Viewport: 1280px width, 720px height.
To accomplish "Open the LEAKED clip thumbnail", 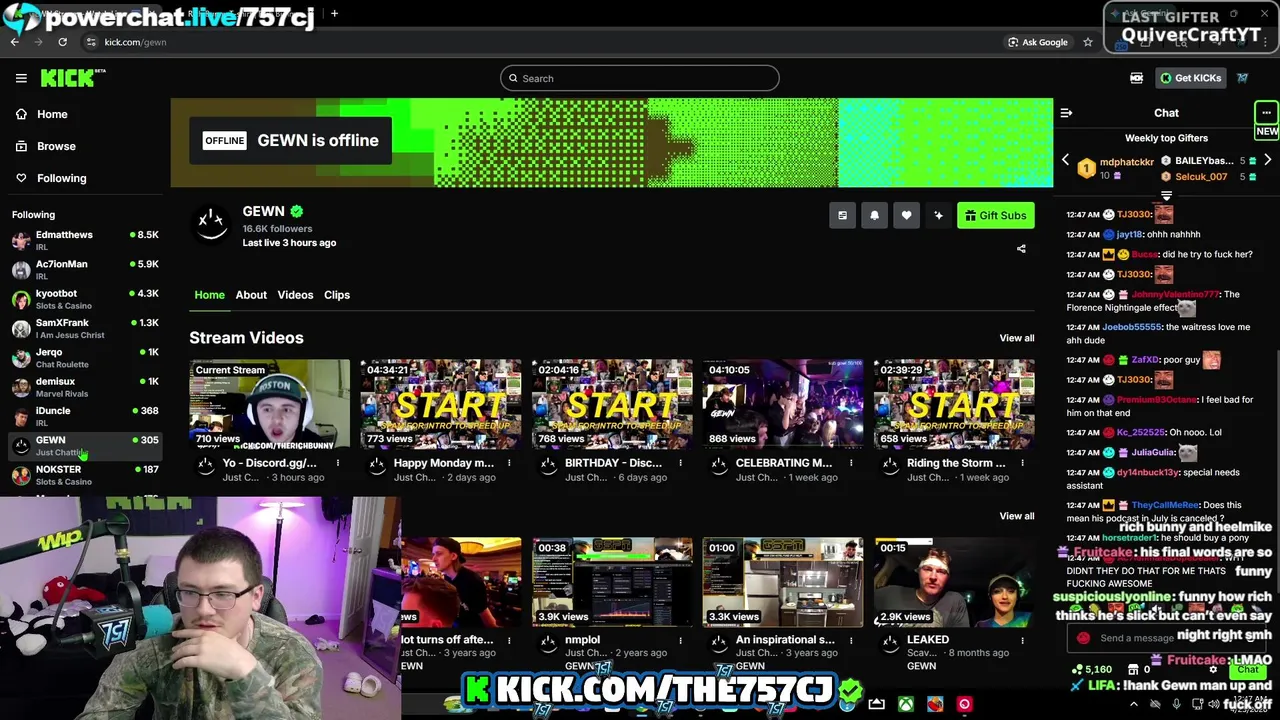I will point(954,582).
